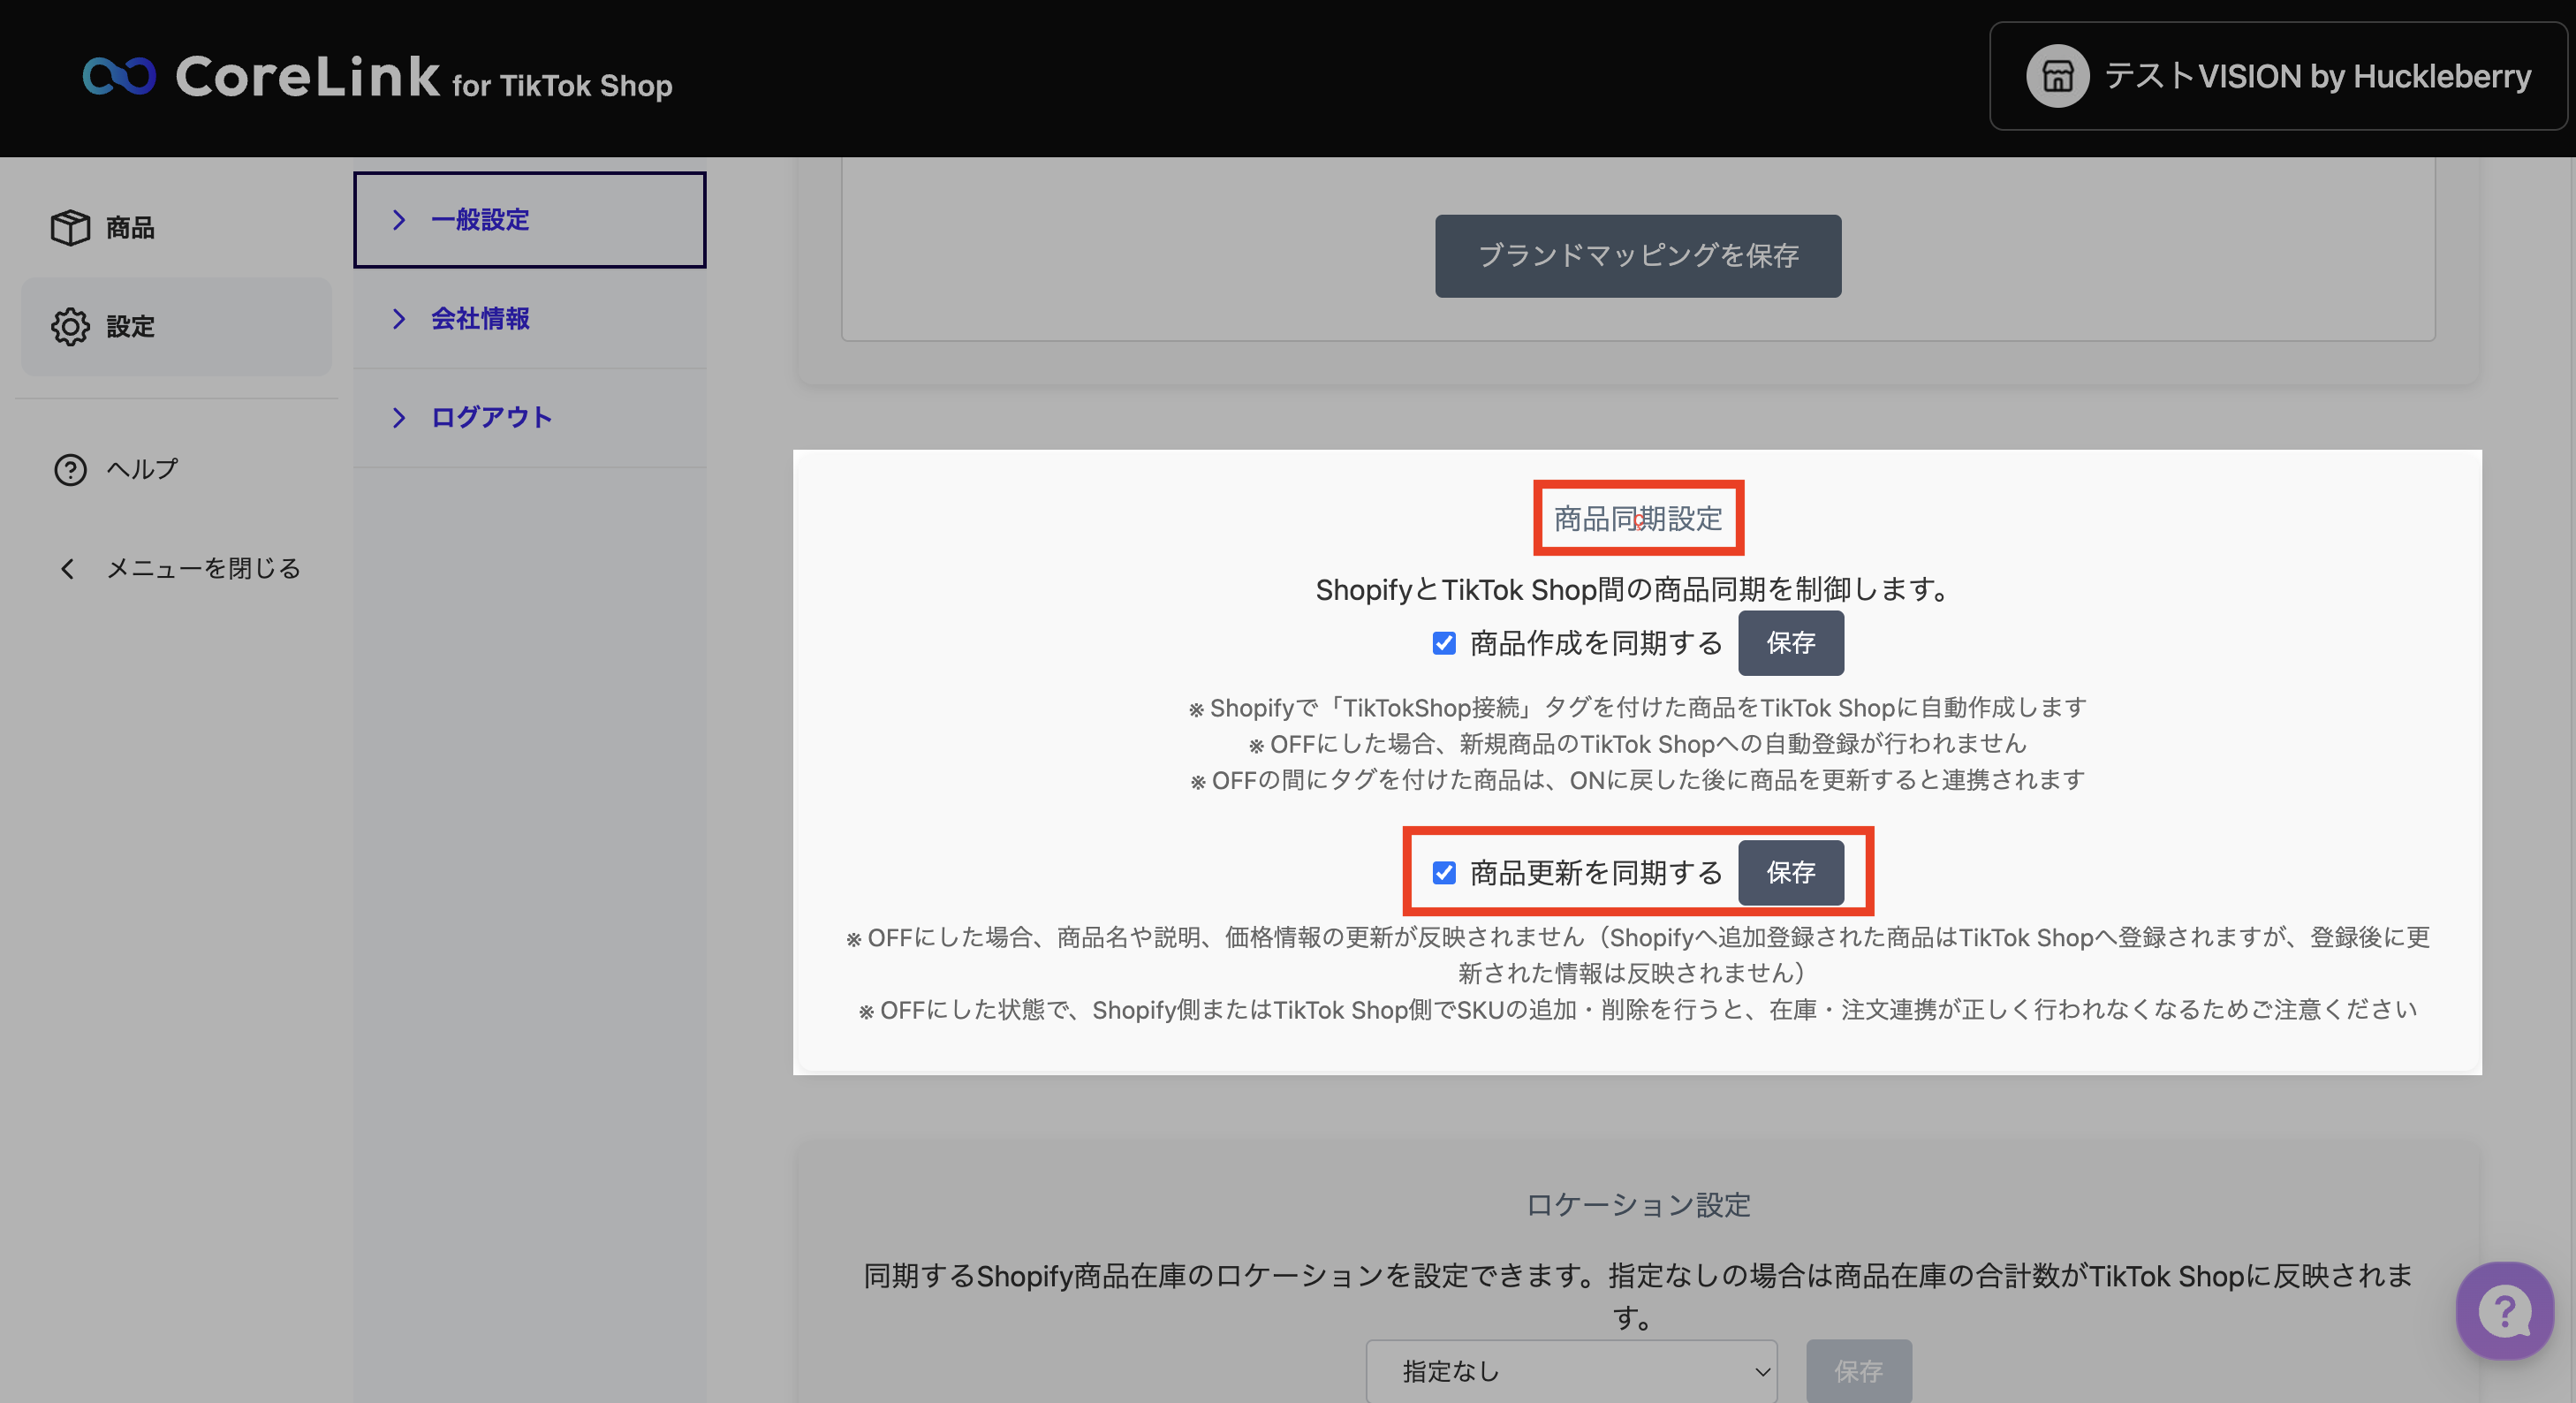Click the ヘルプ question mark icon
Screen dimensions: 2576x1403
click(70, 469)
